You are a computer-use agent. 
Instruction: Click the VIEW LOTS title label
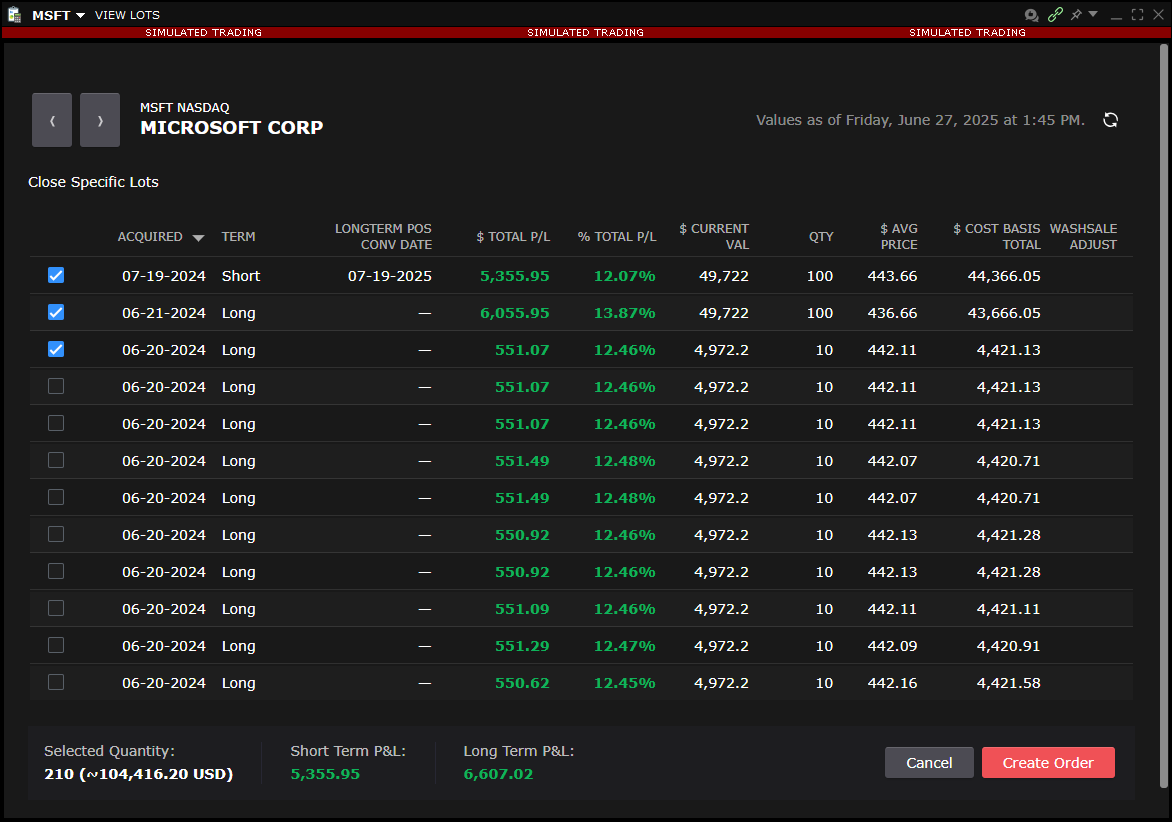(127, 15)
